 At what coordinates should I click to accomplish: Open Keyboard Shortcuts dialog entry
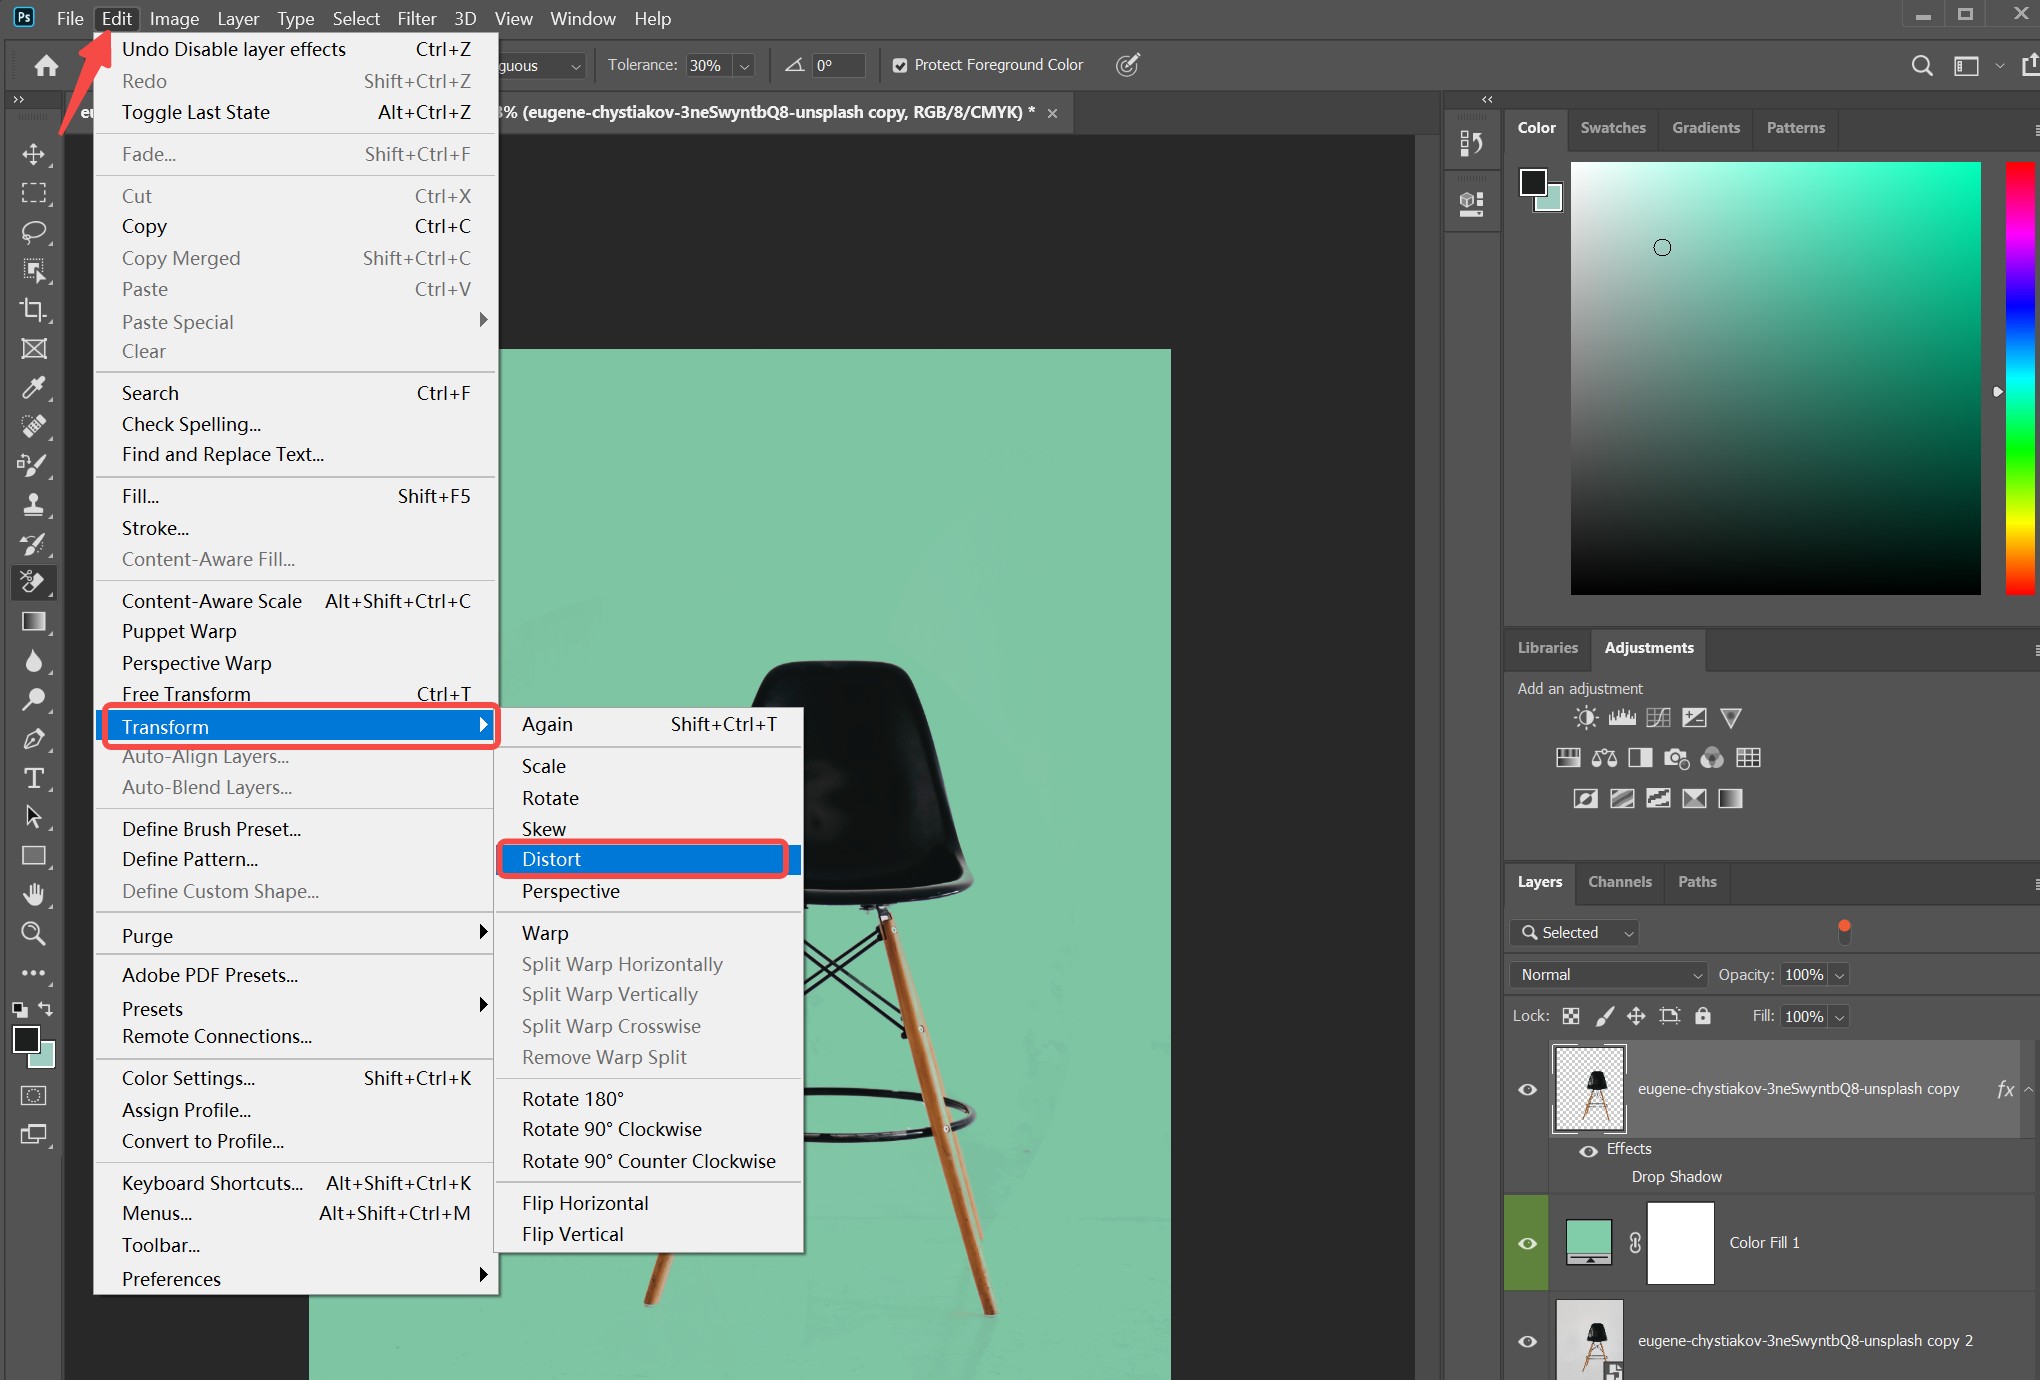(x=296, y=1183)
